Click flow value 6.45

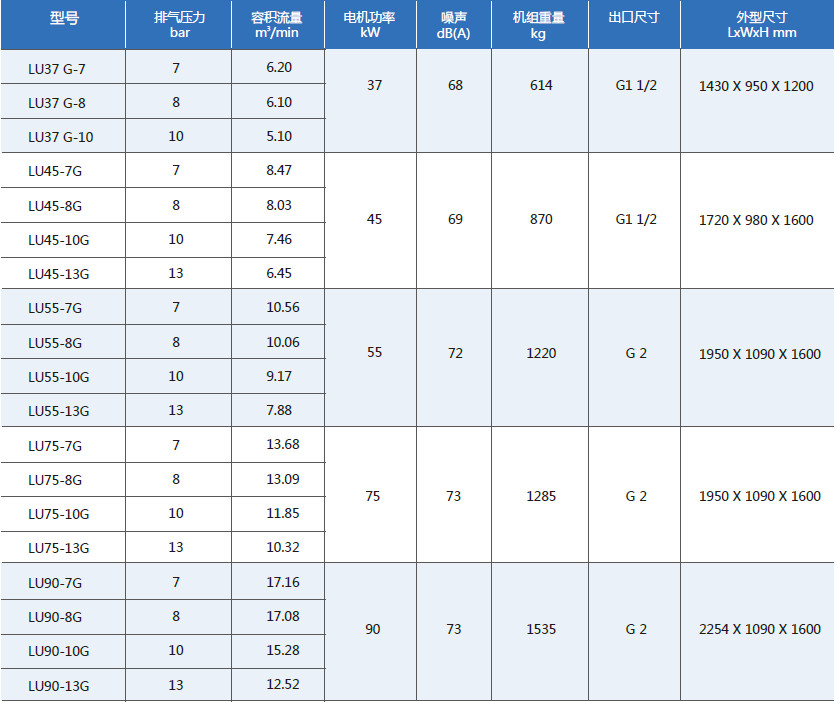click(279, 273)
